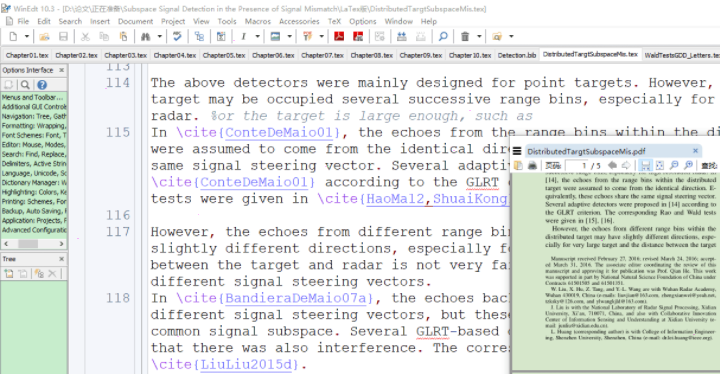This screenshot has height=374, width=720.
Task: Open the Insert menu
Action: (100, 21)
